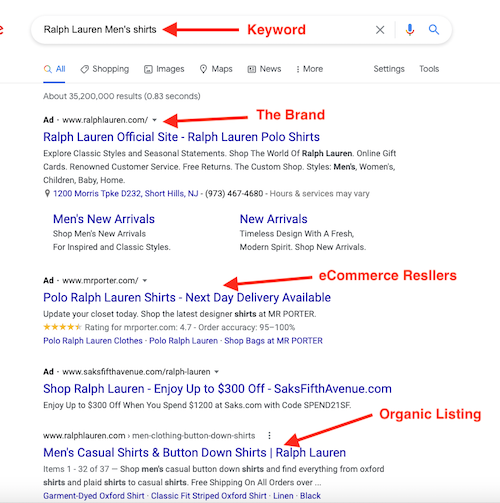Open the Images results tab
The image size is (500, 503).
coord(164,69)
